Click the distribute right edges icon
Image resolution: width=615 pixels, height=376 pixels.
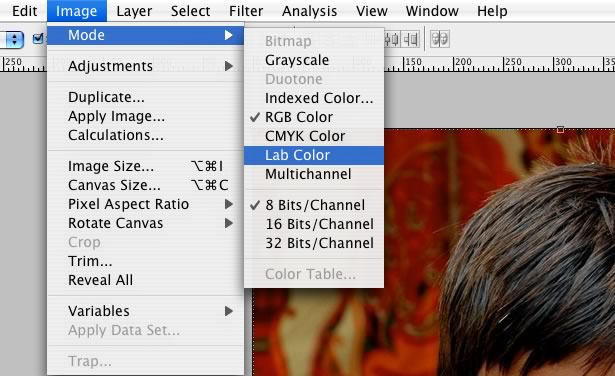coord(411,39)
